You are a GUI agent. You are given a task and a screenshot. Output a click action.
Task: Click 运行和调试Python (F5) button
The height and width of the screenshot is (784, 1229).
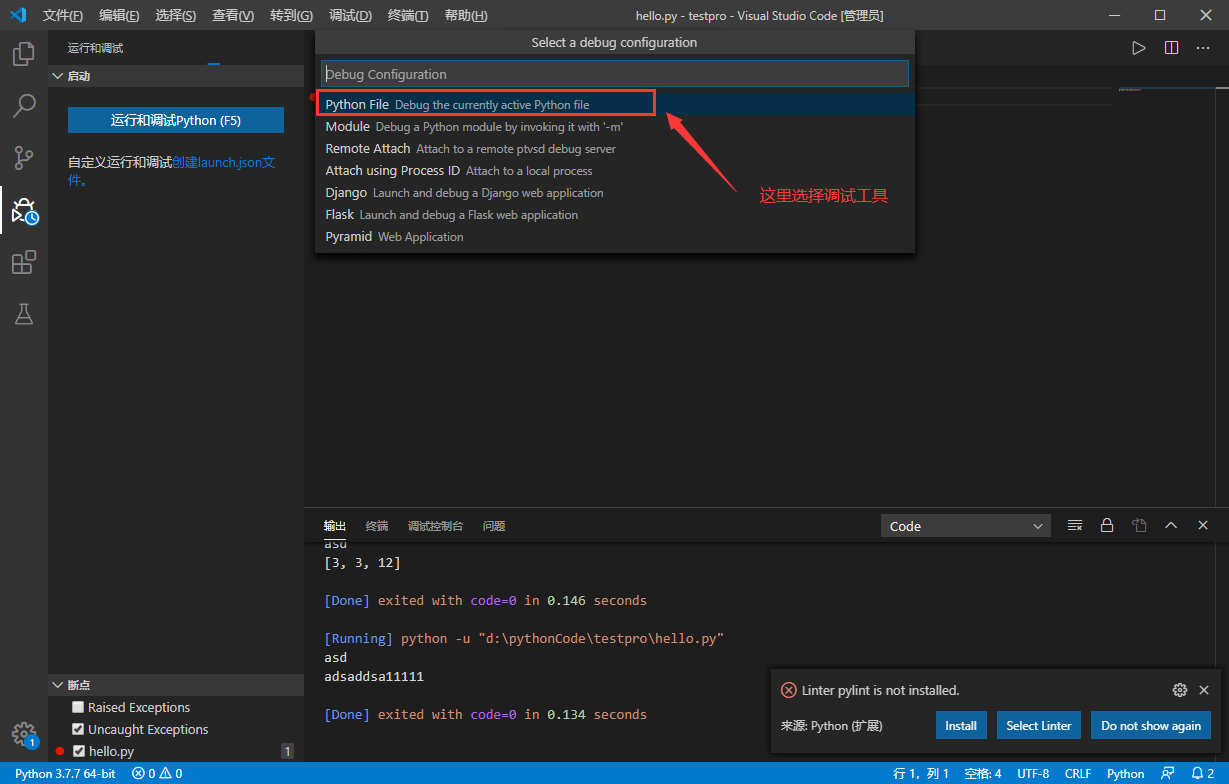click(x=176, y=120)
